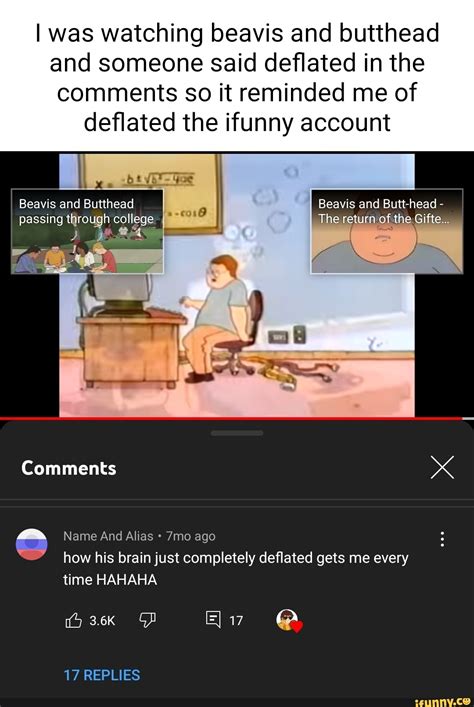This screenshot has height=707, width=474.
Task: Click the '7mo ago' comment timestamp
Action: tap(191, 536)
